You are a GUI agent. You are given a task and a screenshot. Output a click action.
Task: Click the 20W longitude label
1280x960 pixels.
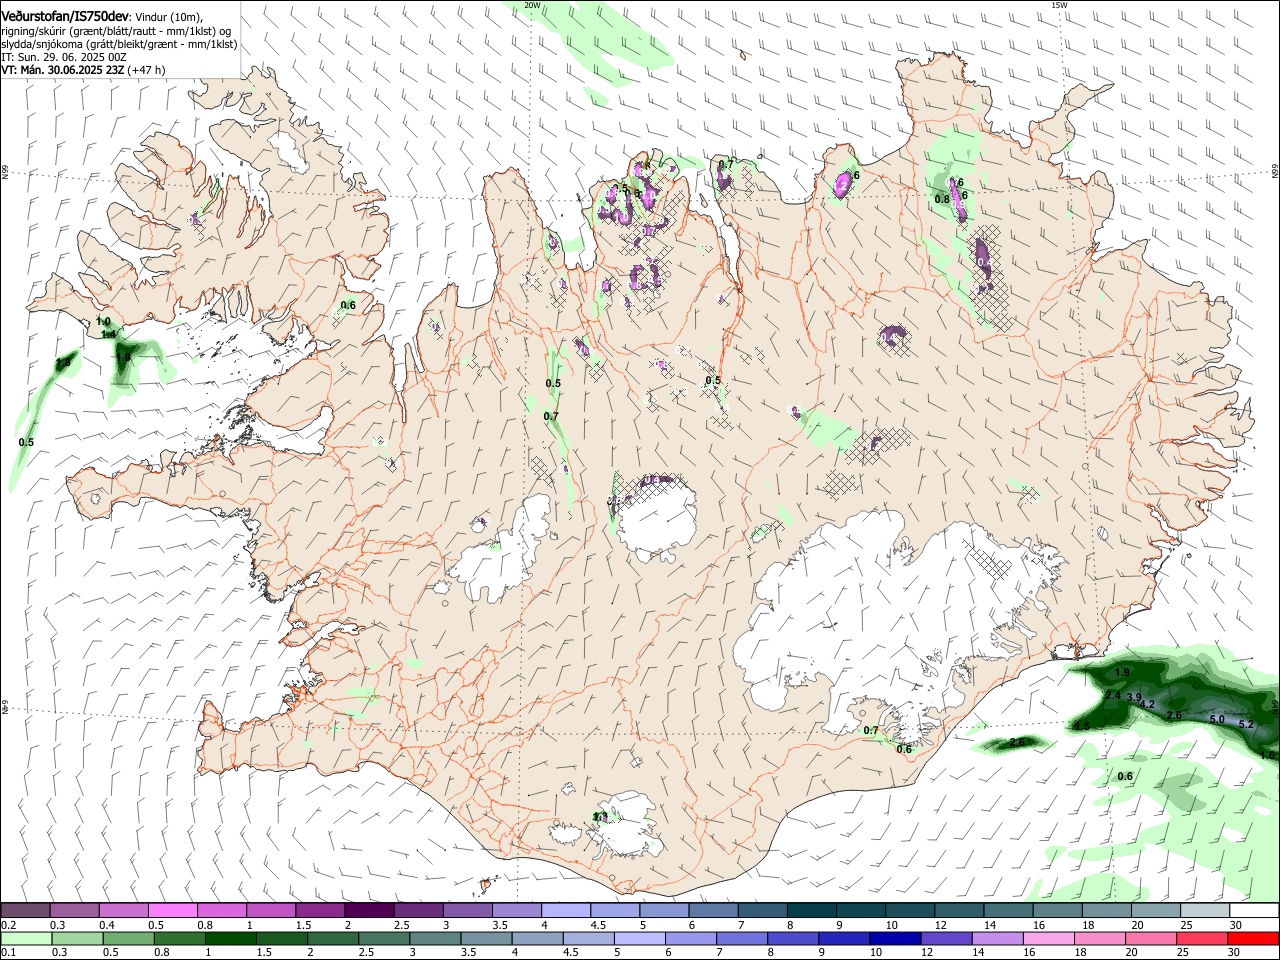tap(532, 5)
